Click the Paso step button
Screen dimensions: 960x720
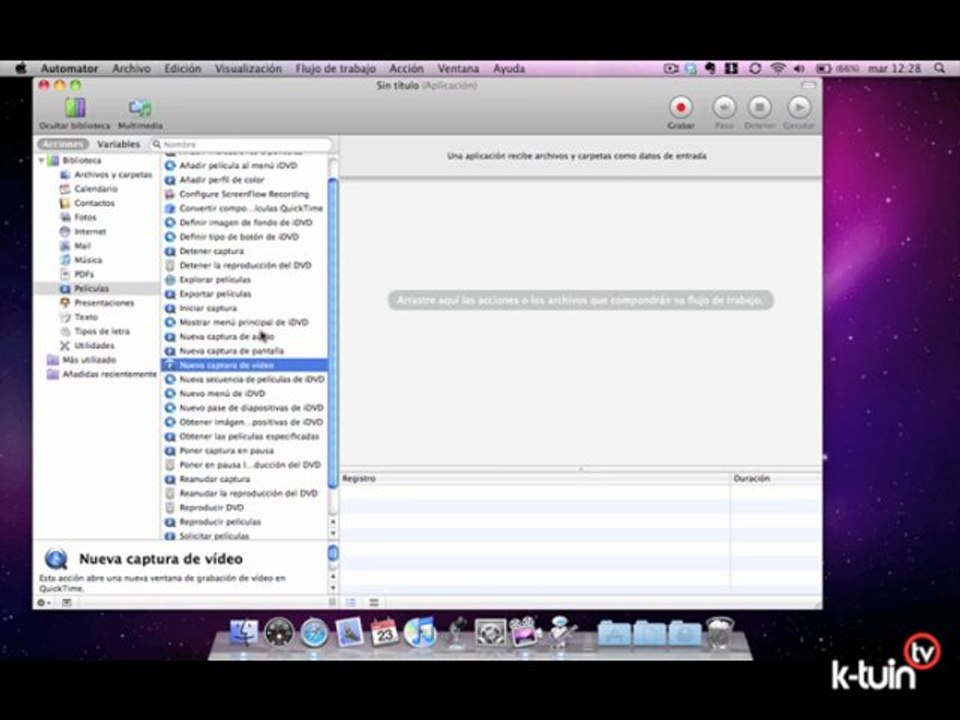(724, 108)
